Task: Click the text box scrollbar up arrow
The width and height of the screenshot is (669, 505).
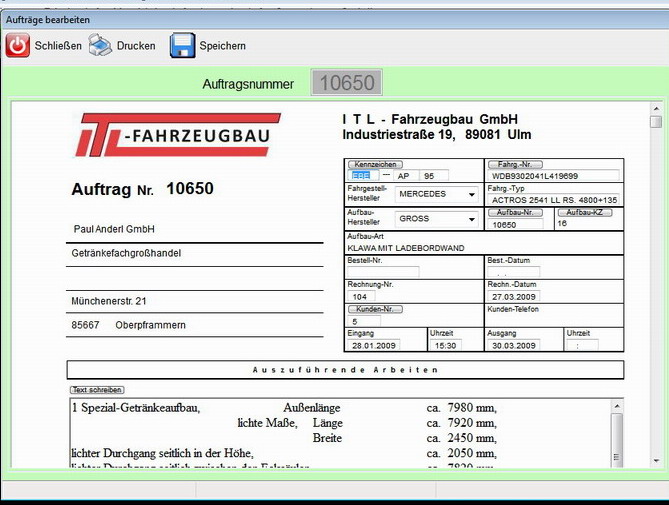Action: (x=617, y=405)
